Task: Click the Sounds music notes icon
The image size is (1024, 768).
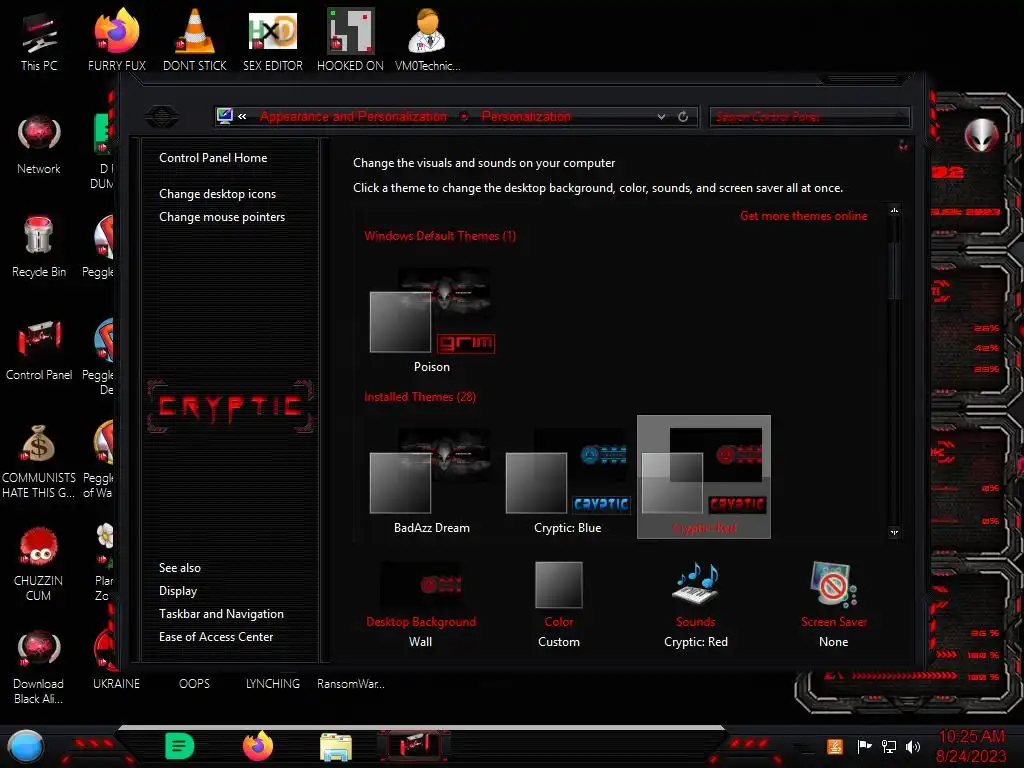Action: pos(696,583)
